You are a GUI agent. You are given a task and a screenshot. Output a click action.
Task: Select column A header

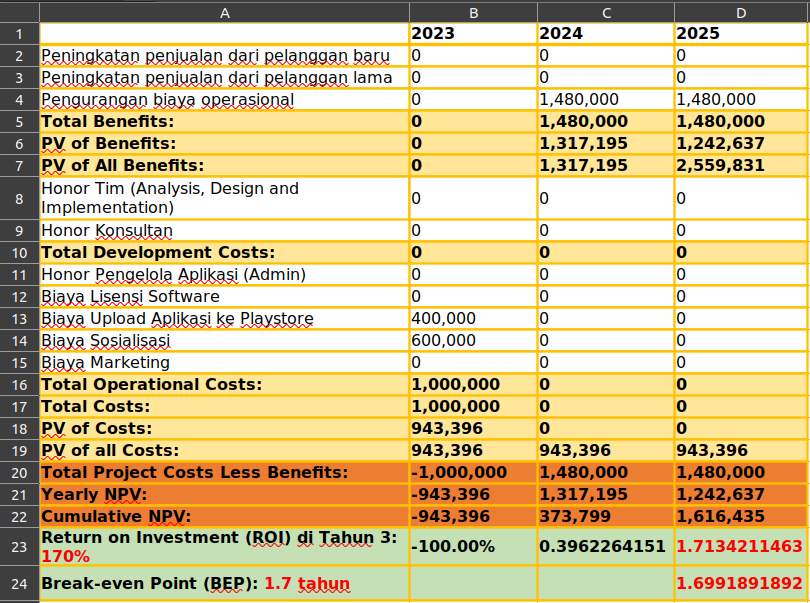[224, 12]
